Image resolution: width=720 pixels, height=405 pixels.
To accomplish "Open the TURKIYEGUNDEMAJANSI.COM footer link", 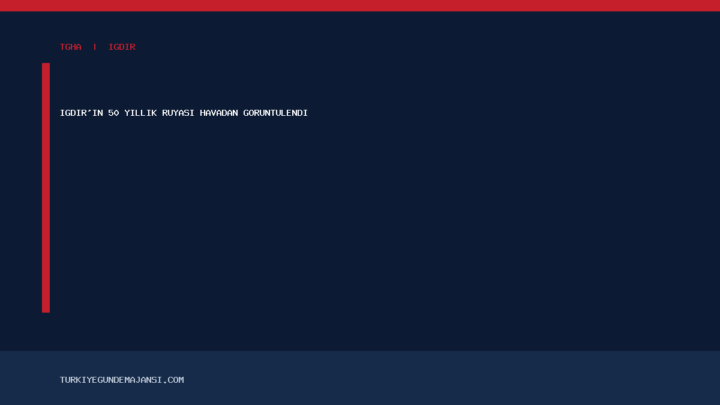I will coord(122,380).
